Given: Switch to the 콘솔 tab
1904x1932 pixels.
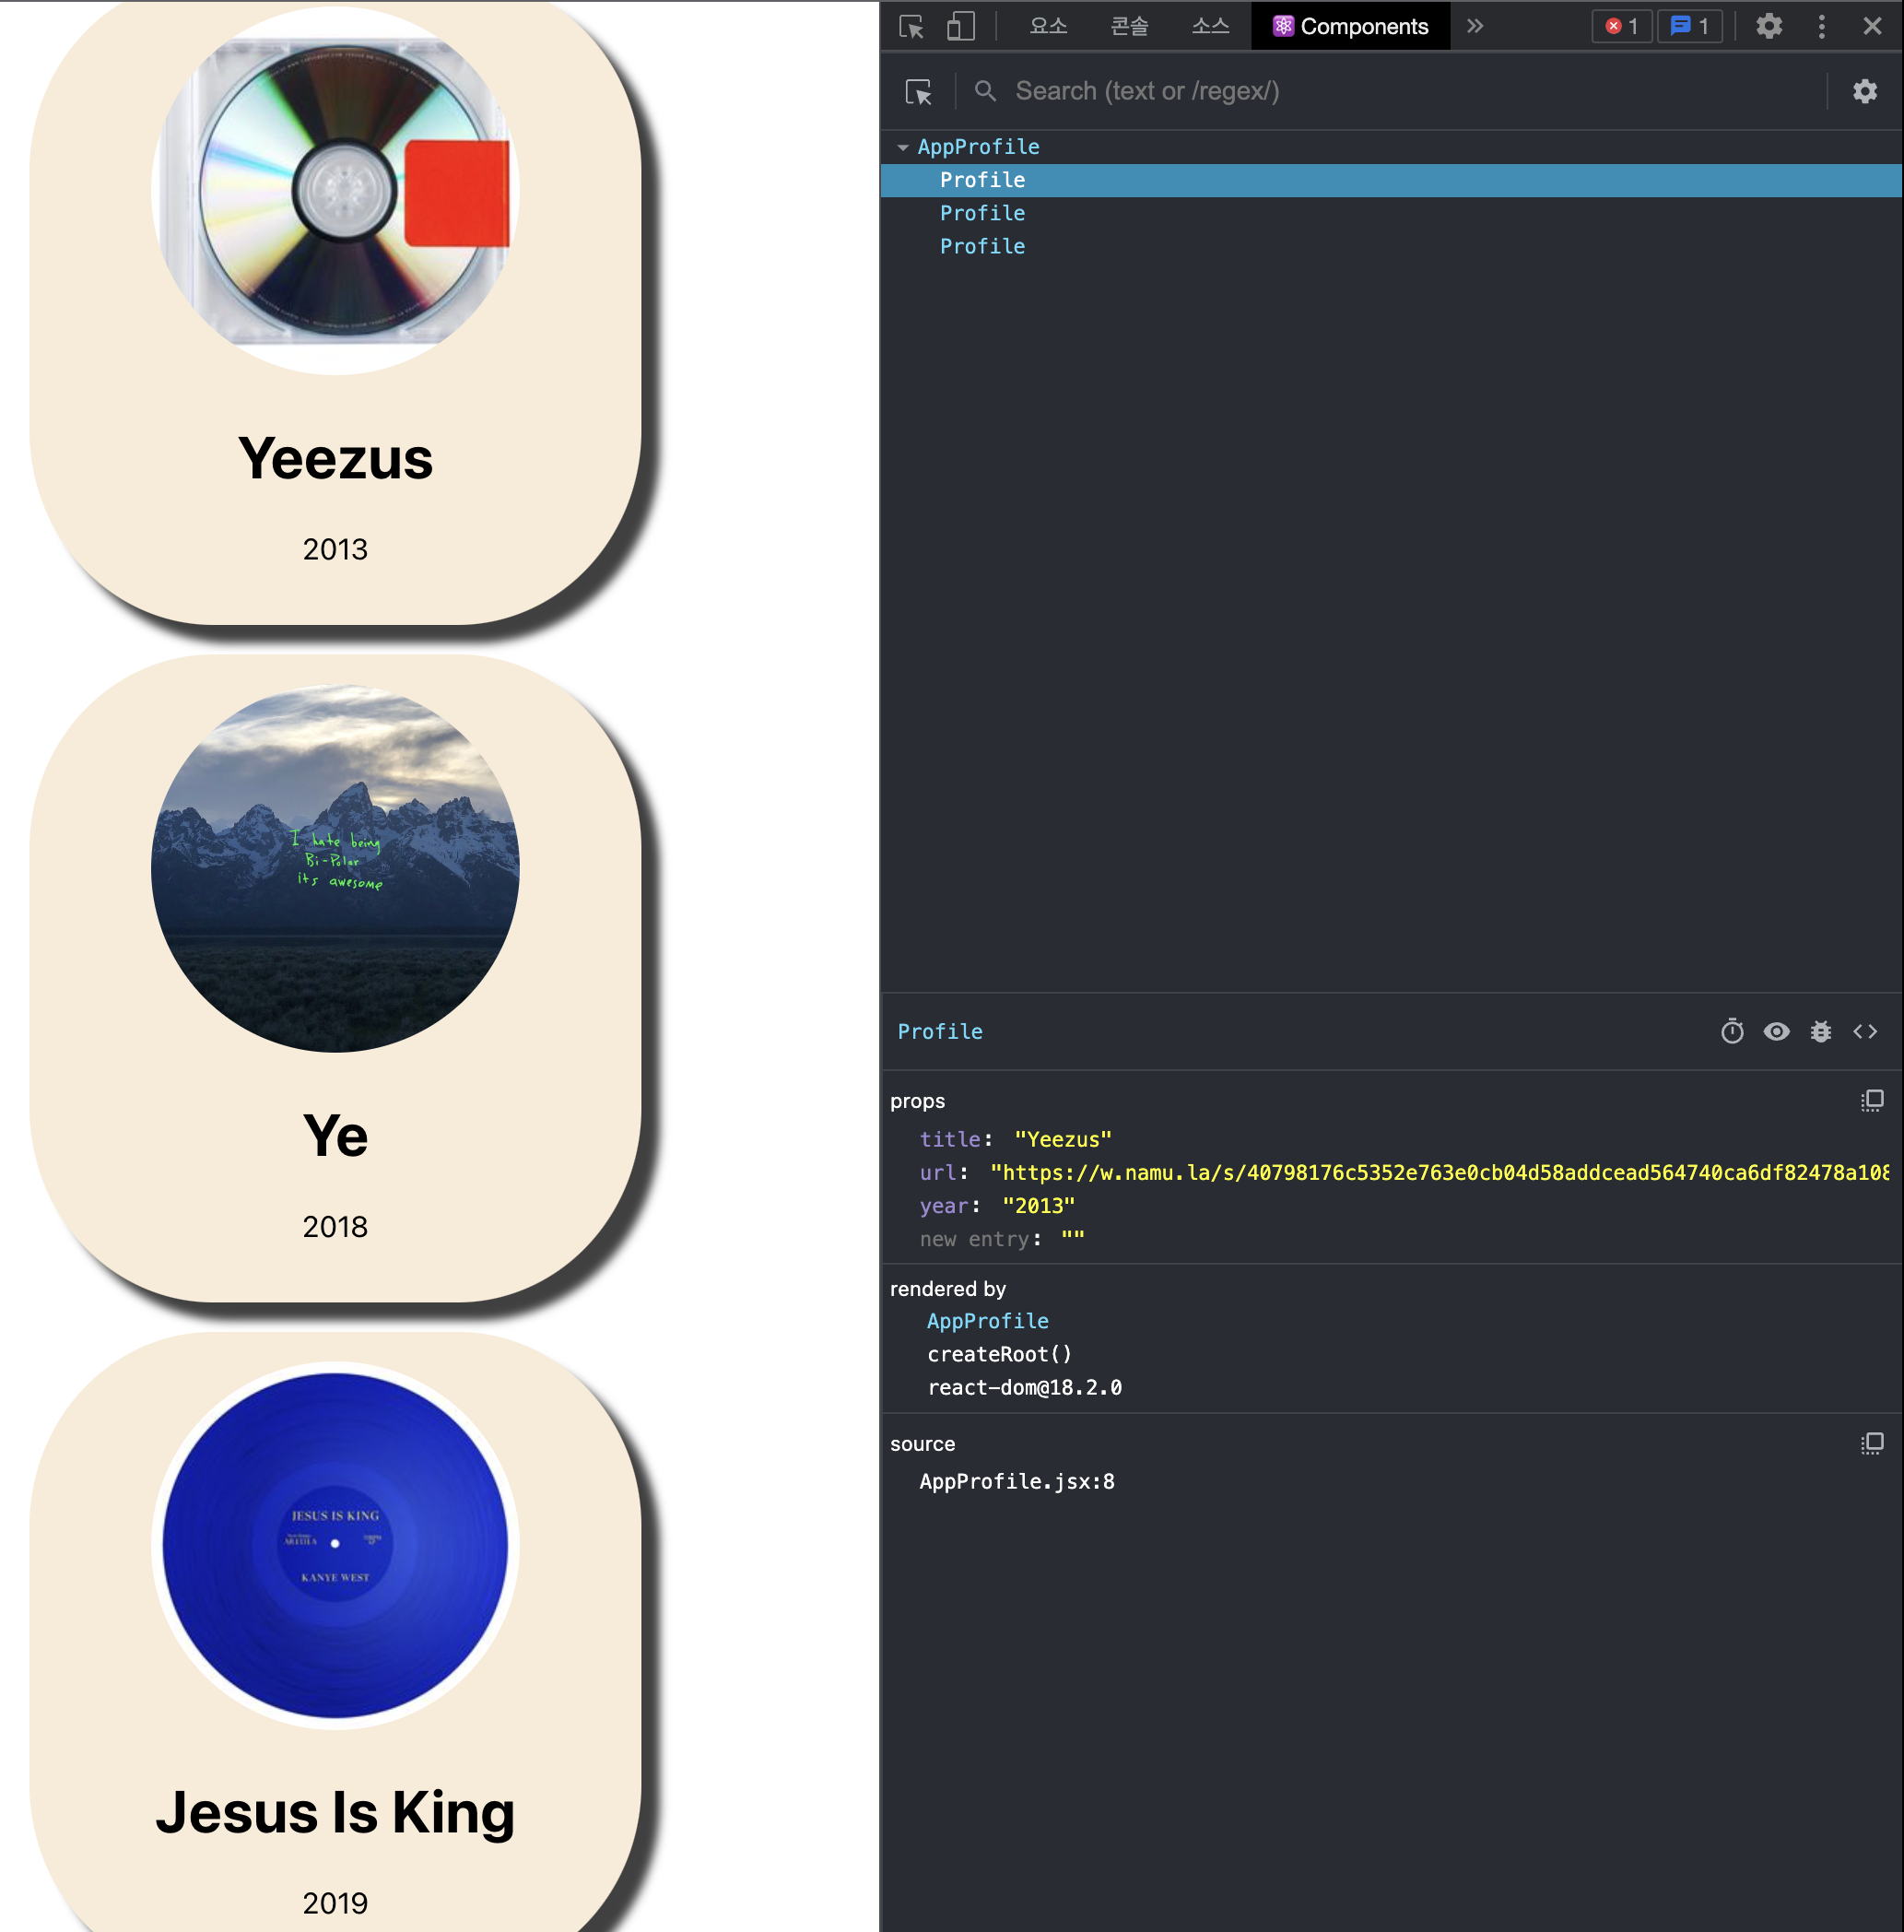Looking at the screenshot, I should tap(1129, 27).
